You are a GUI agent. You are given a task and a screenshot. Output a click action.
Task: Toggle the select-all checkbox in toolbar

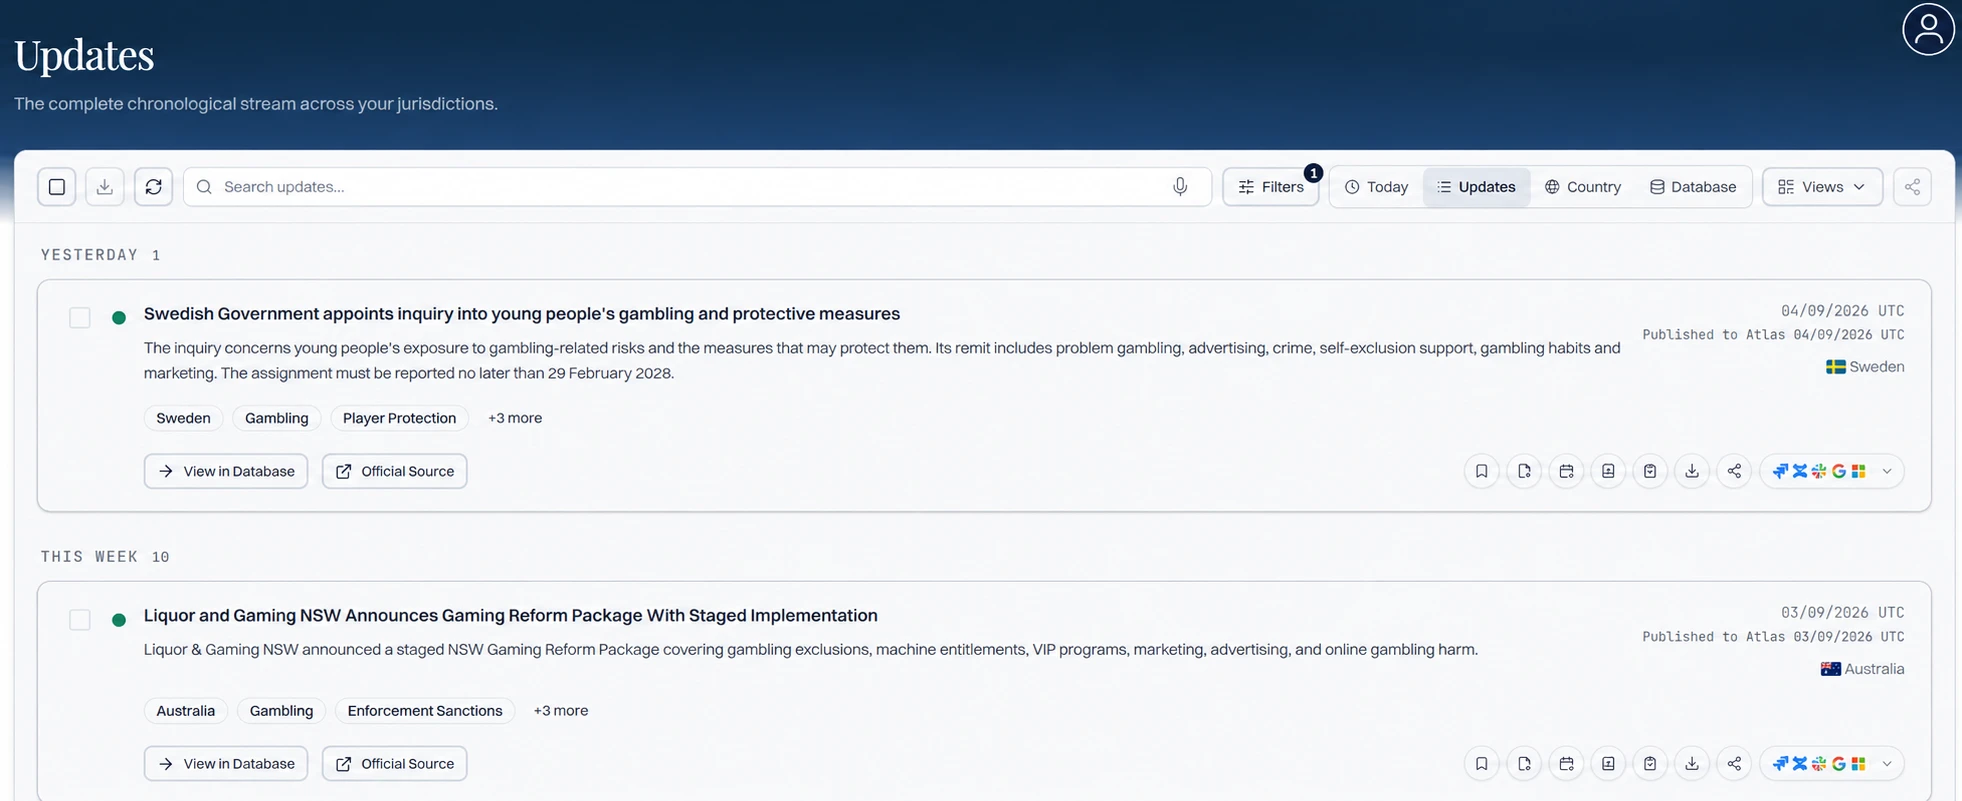pyautogui.click(x=57, y=187)
